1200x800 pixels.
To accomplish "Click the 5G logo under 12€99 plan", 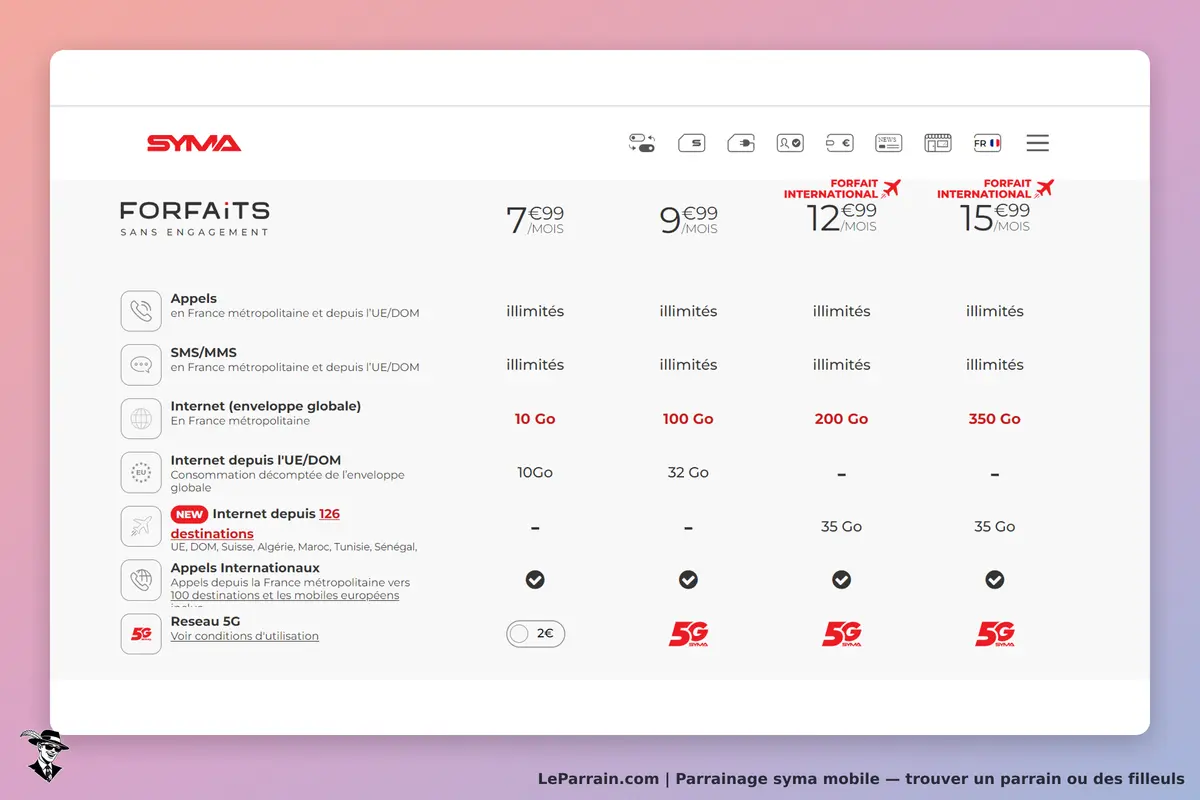I will pos(842,634).
